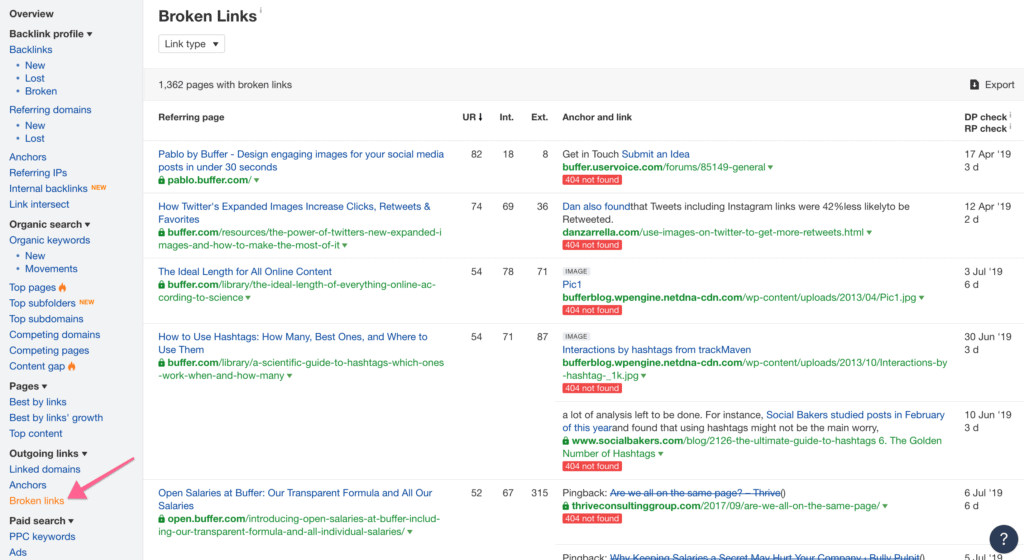Open Referring domains in the sidebar
The image size is (1024, 560).
pyautogui.click(x=50, y=110)
